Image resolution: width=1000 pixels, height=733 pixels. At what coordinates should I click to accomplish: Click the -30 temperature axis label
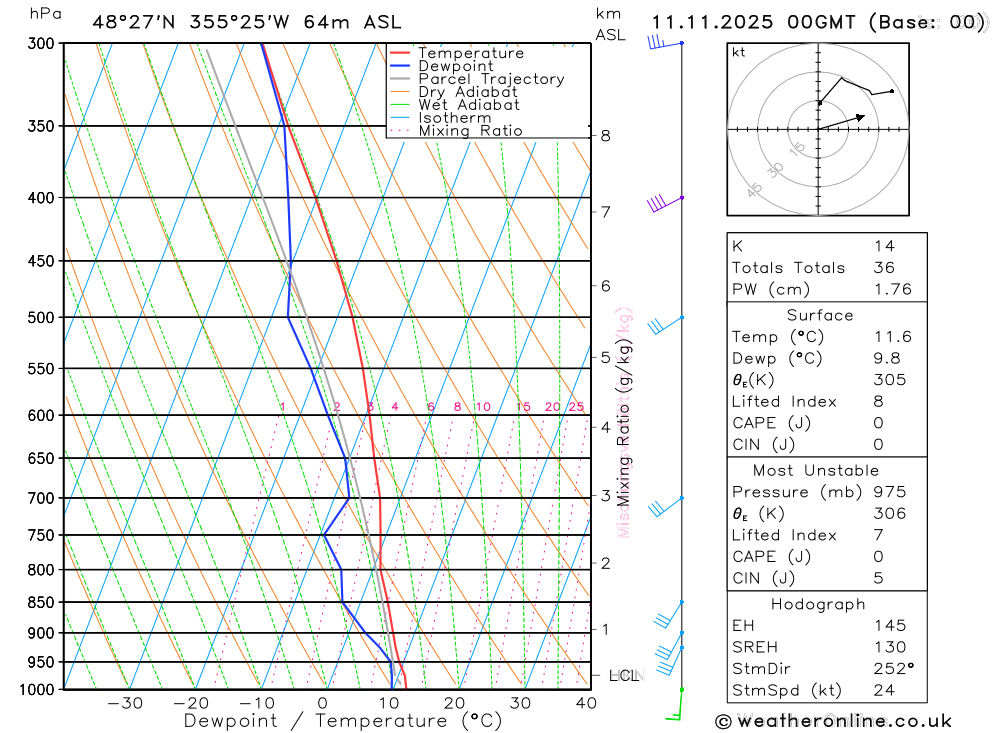(x=126, y=704)
